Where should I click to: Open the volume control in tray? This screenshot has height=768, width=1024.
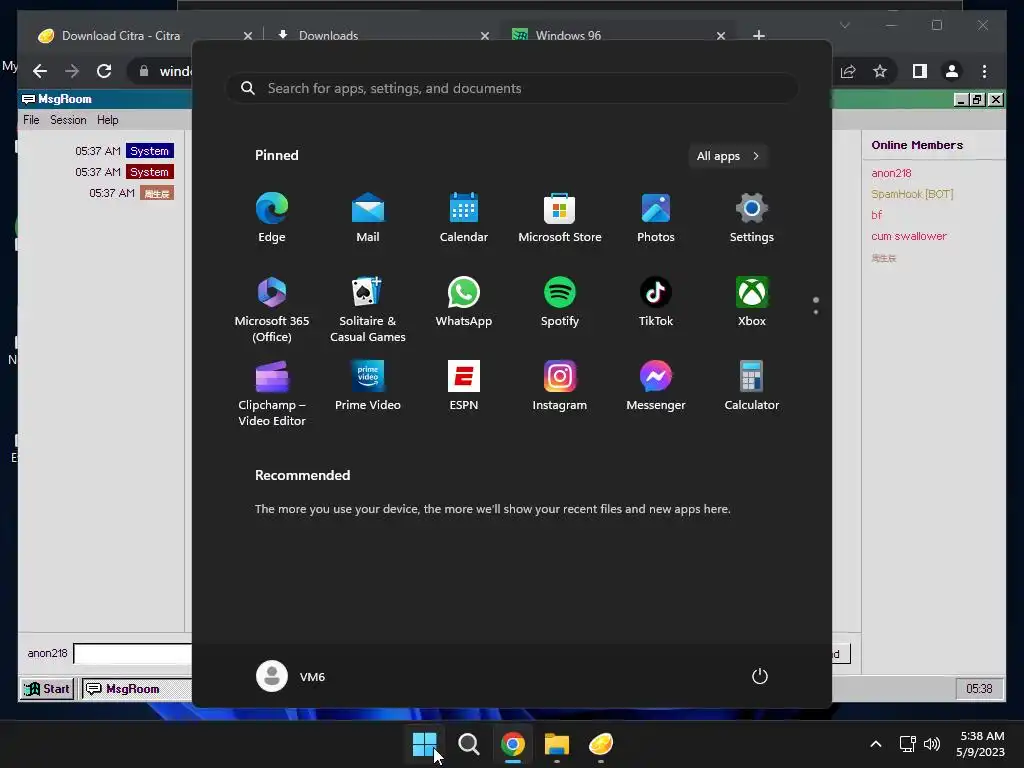(x=932, y=744)
